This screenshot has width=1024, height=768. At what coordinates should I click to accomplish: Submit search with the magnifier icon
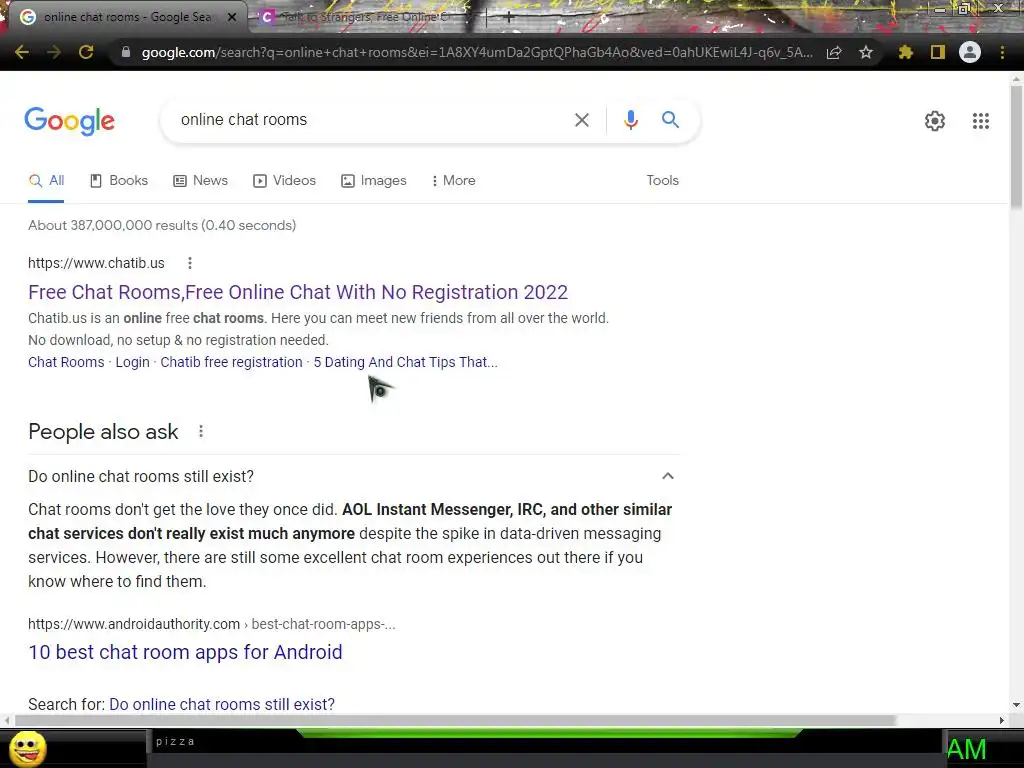click(x=670, y=120)
